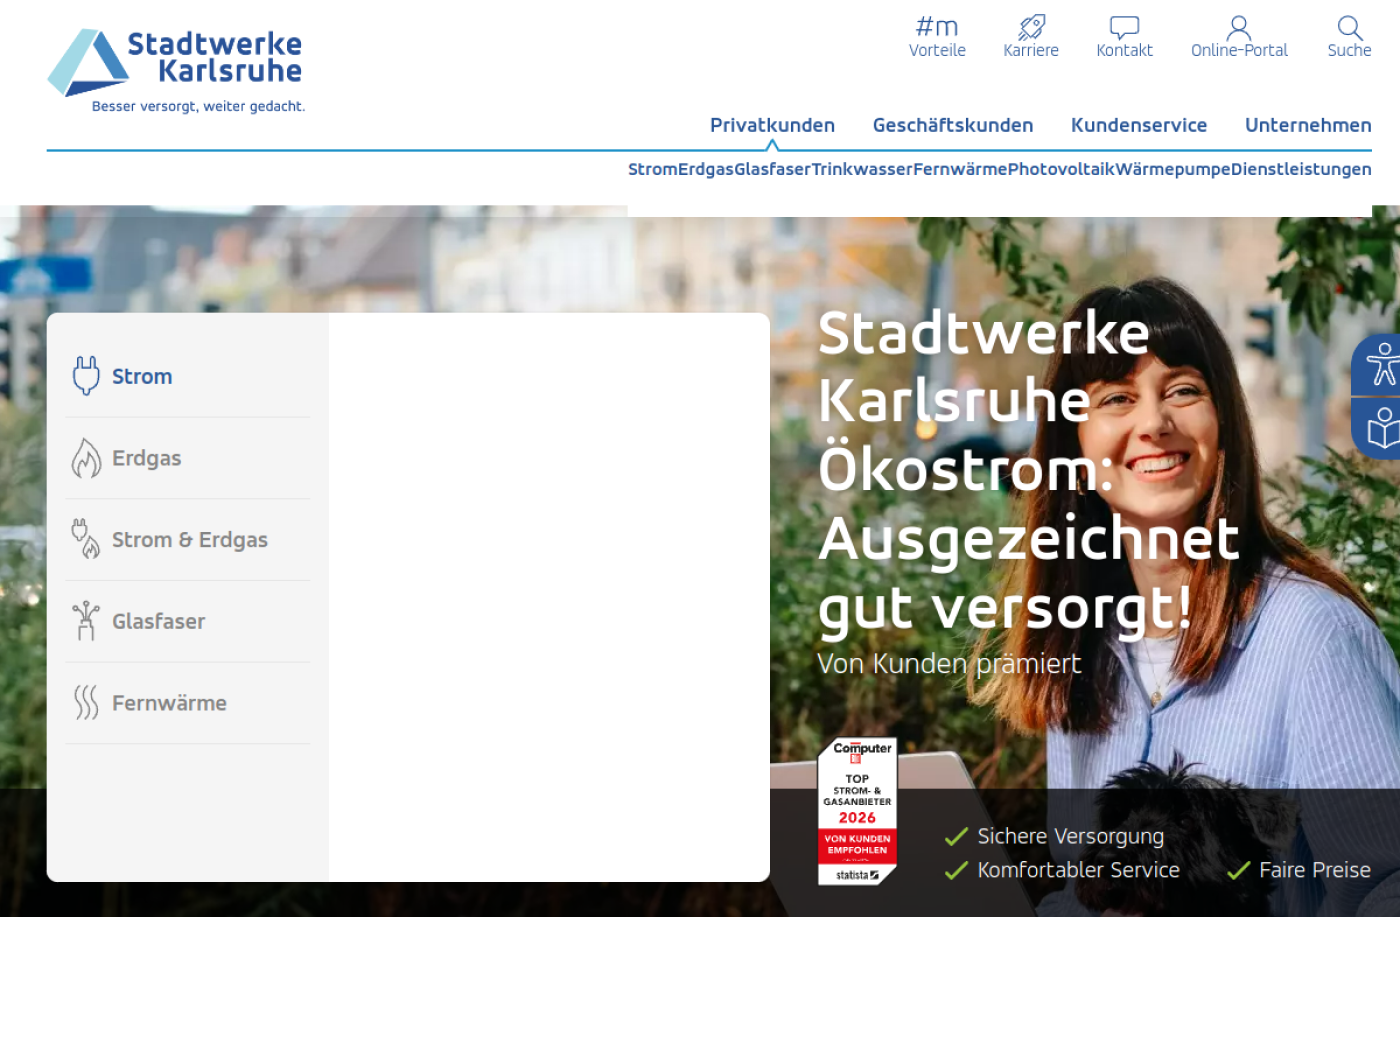Click the Computer Bild Top Anbieter 2026 badge
This screenshot has width=1400, height=1050.
pos(857,811)
